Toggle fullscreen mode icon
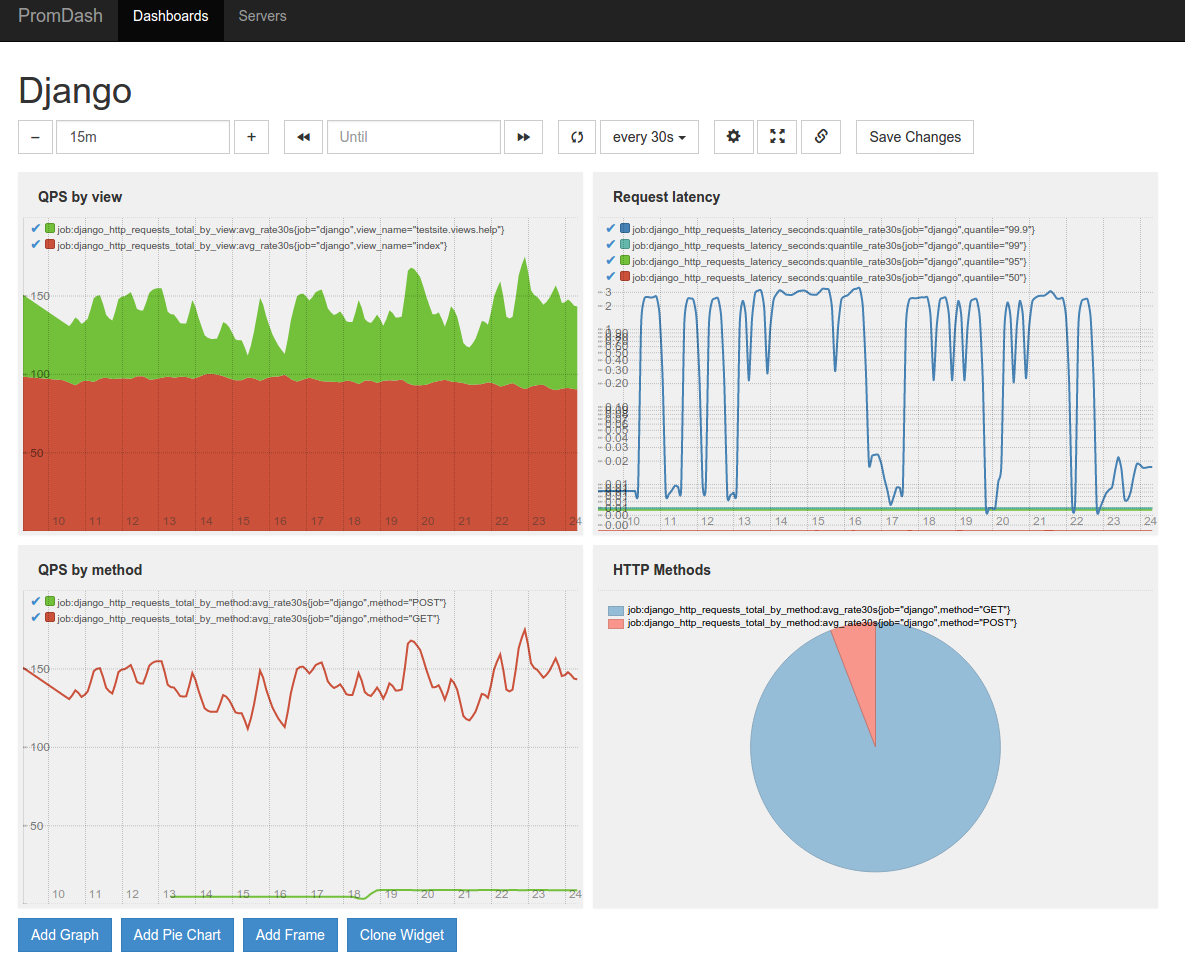This screenshot has width=1185, height=962. pyautogui.click(x=777, y=137)
